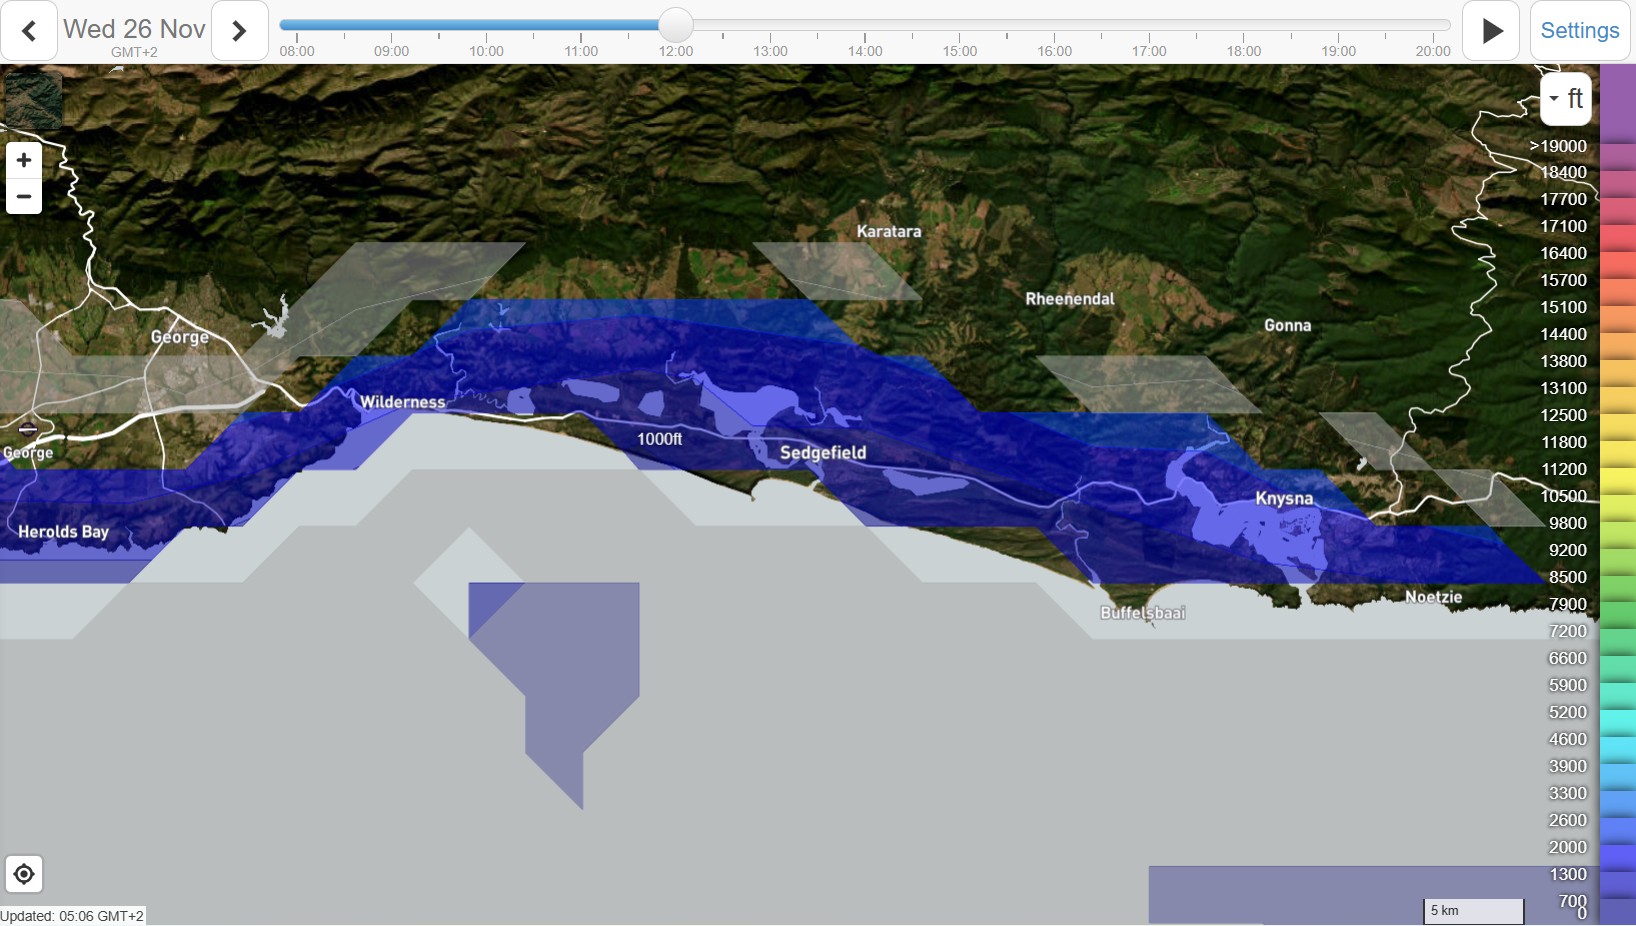Go to the previous day
The image size is (1636, 926).
pos(29,31)
